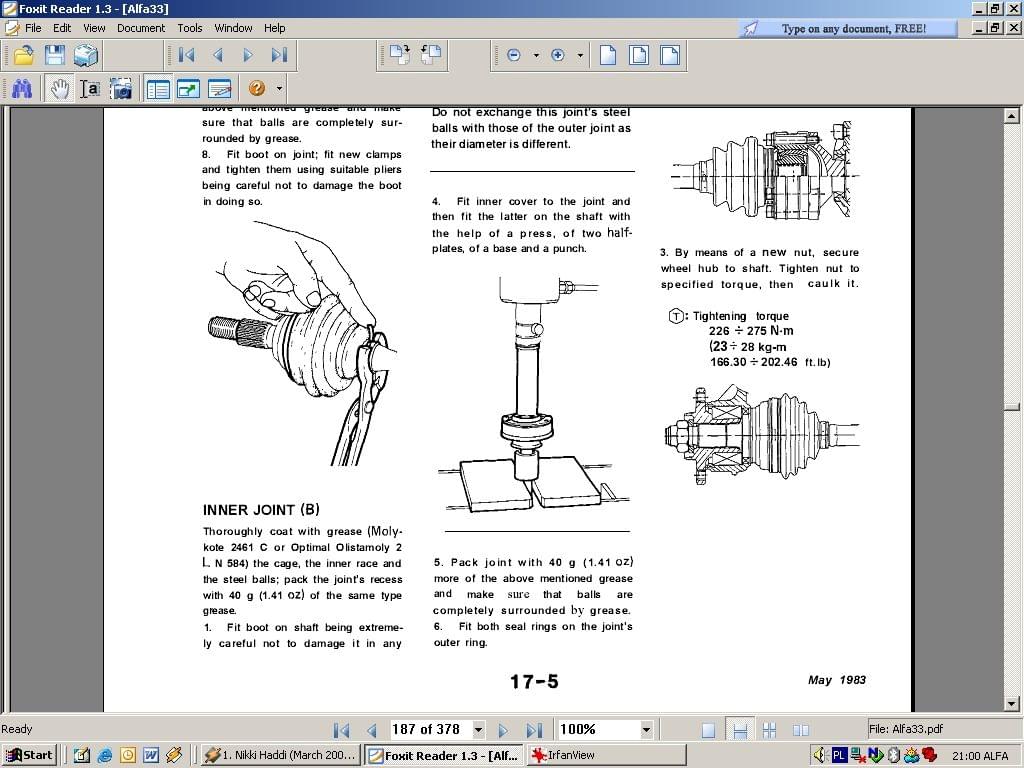Rotate pages clockwise icon
1024x768 pixels.
[399, 56]
